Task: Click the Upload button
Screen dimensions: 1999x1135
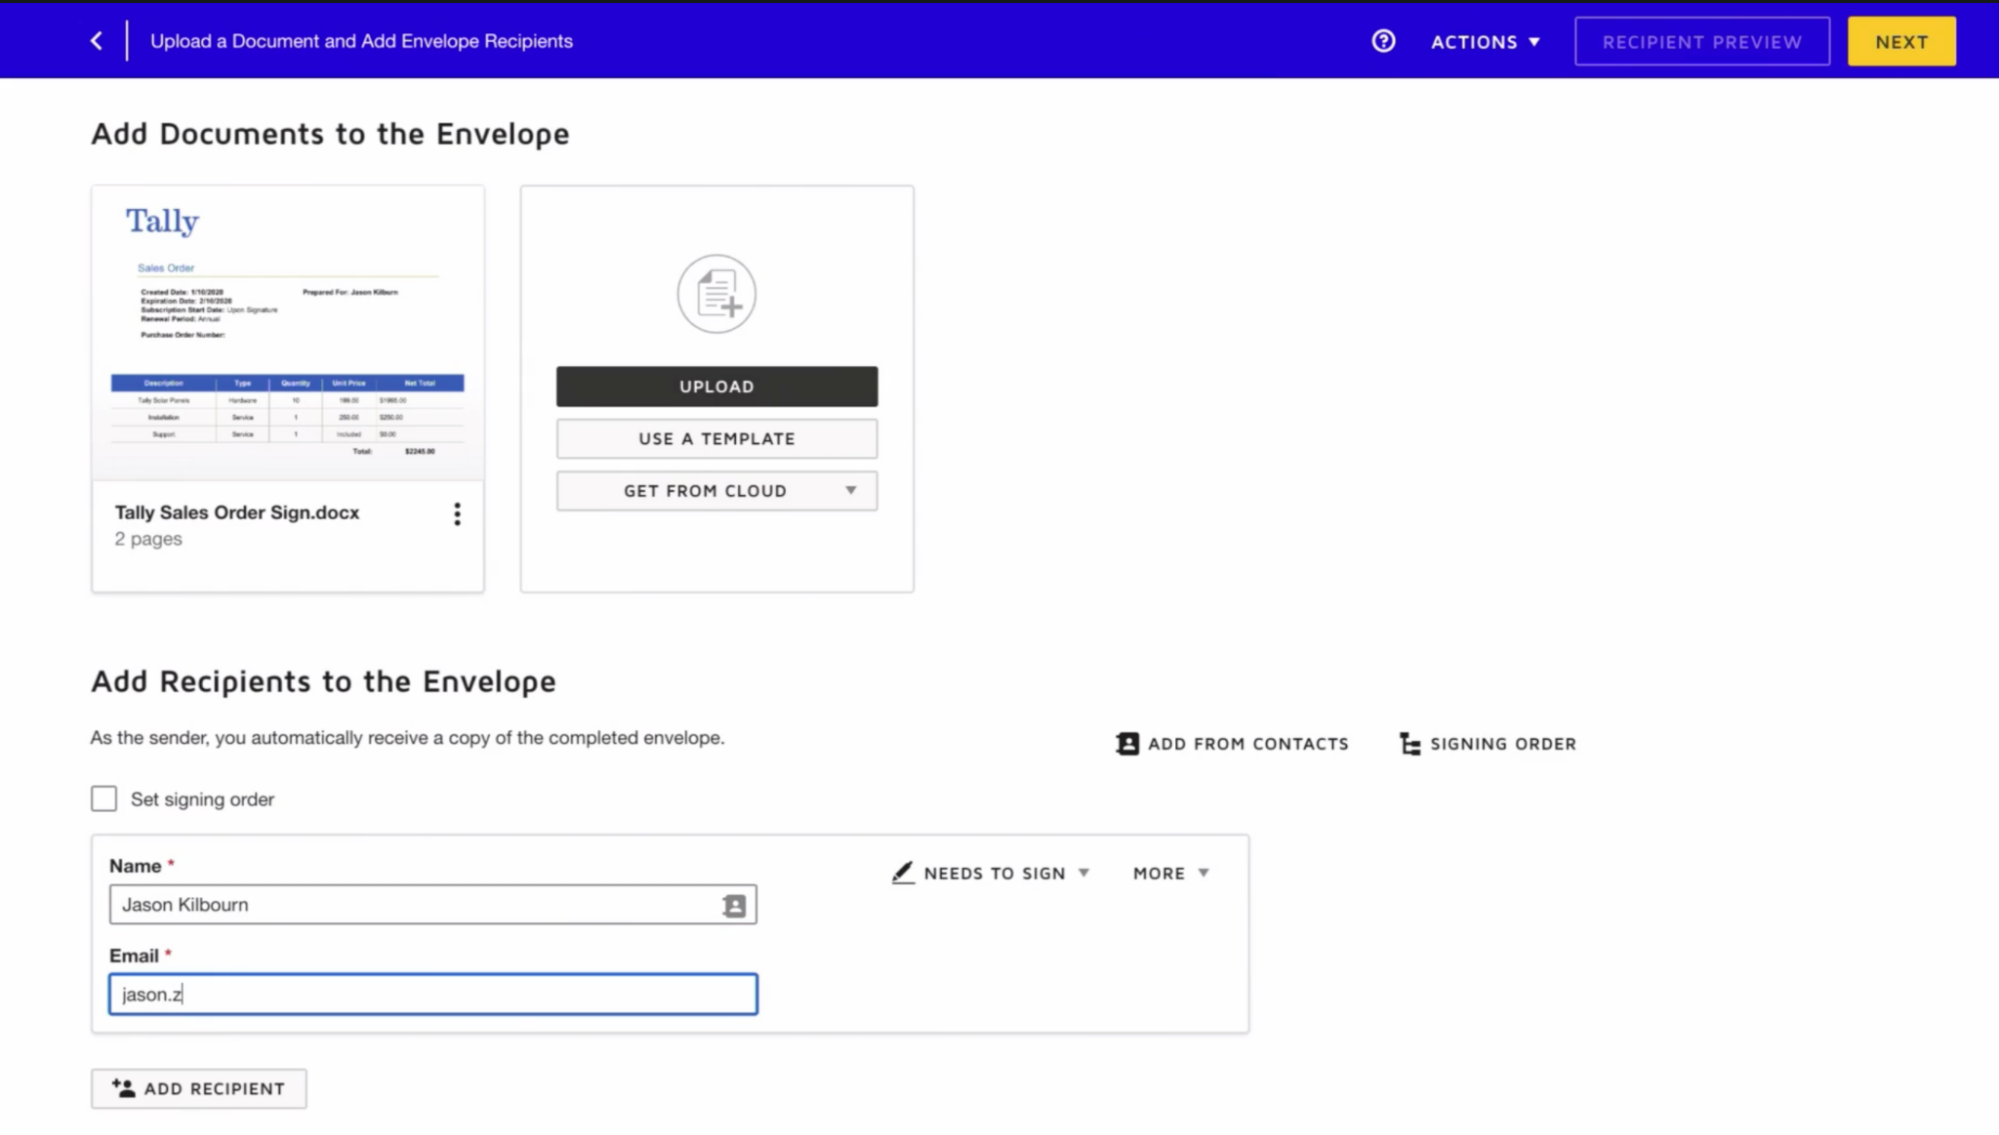Action: point(716,386)
